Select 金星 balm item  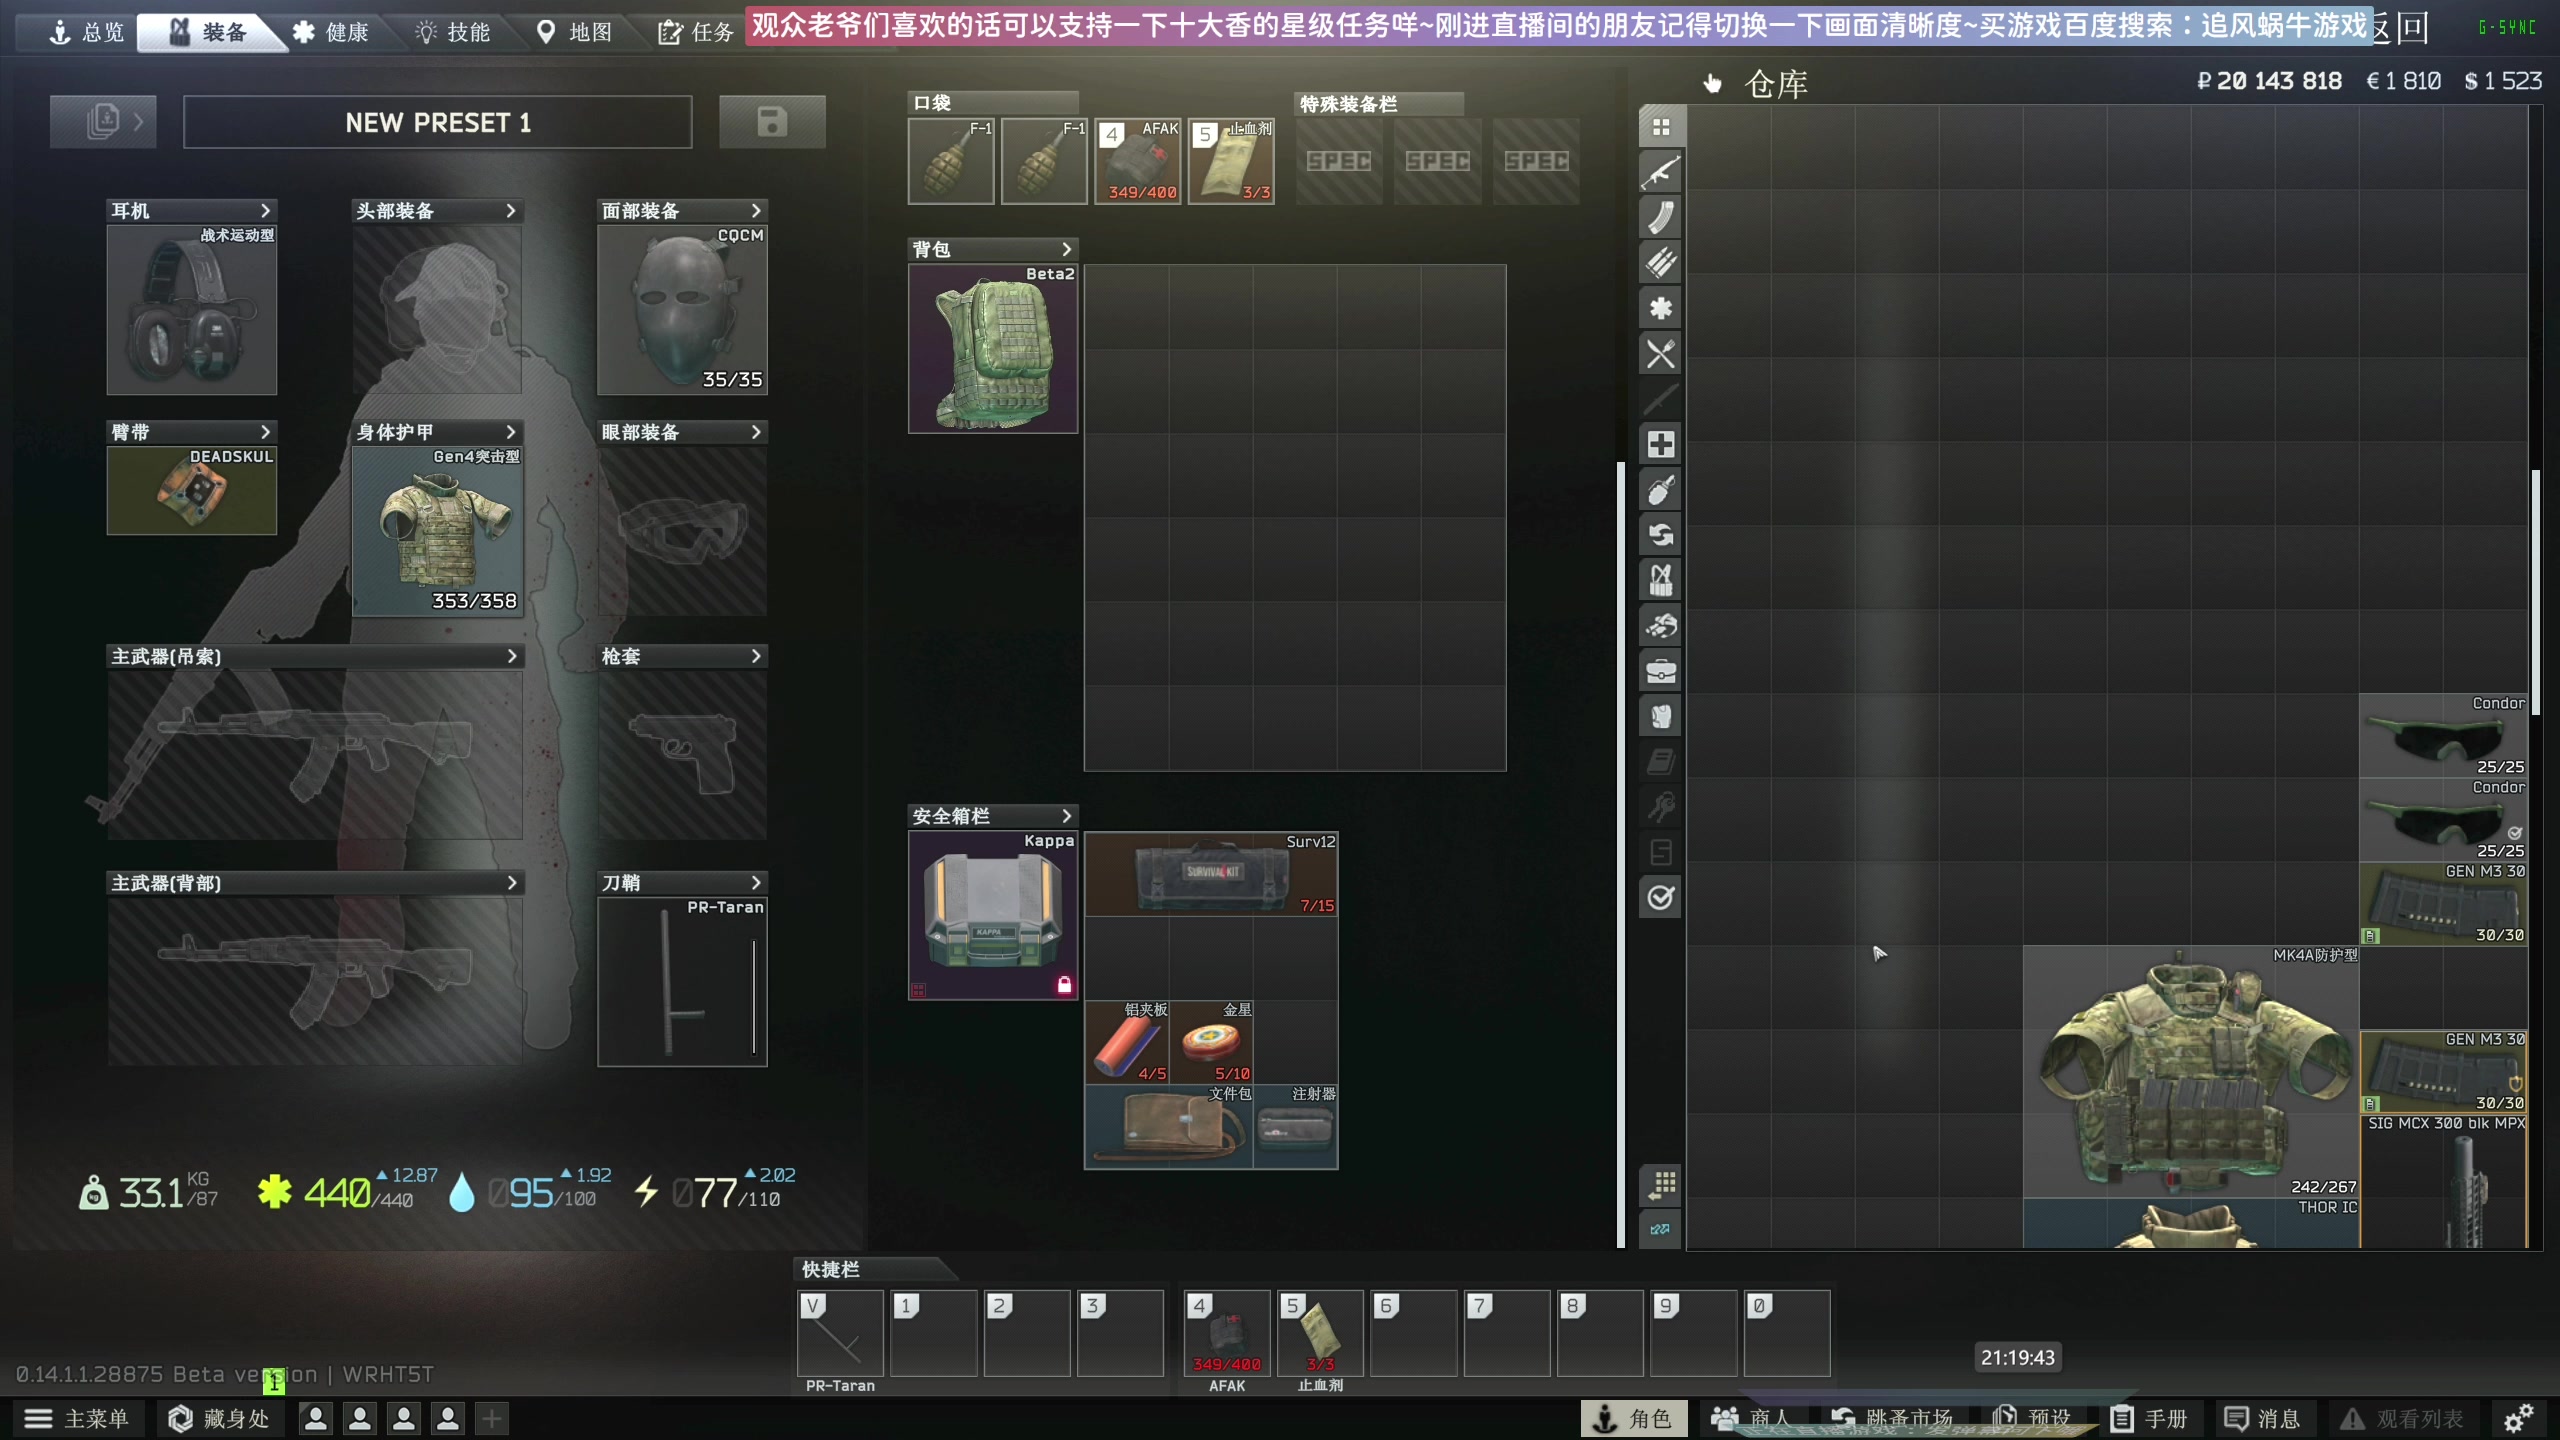point(1212,1042)
